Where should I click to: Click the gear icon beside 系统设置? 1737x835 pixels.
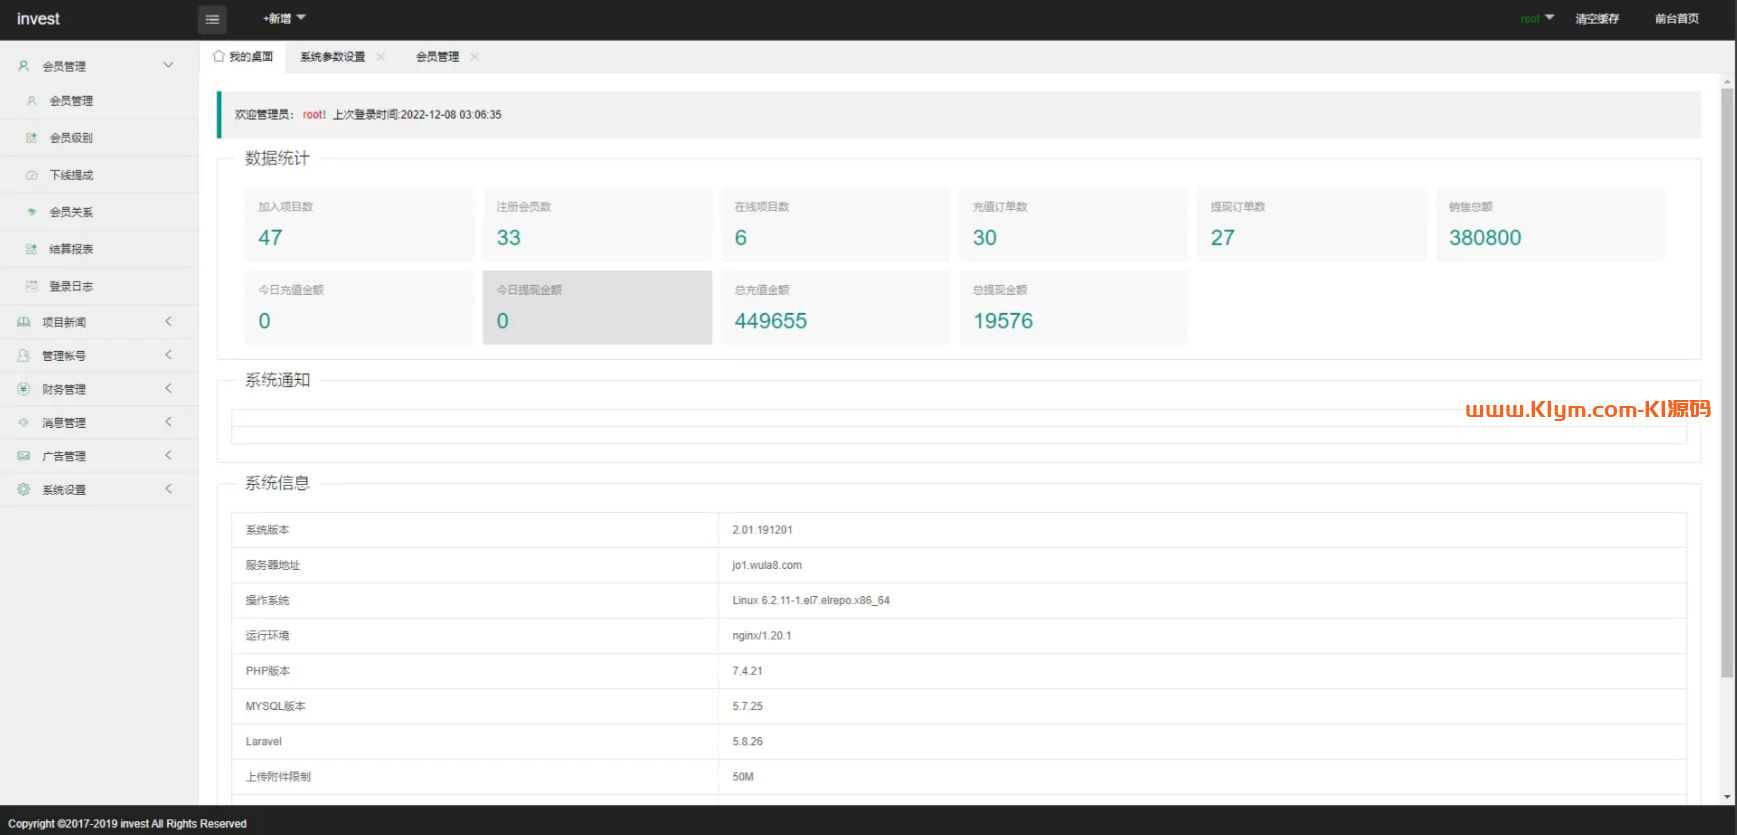[x=24, y=489]
